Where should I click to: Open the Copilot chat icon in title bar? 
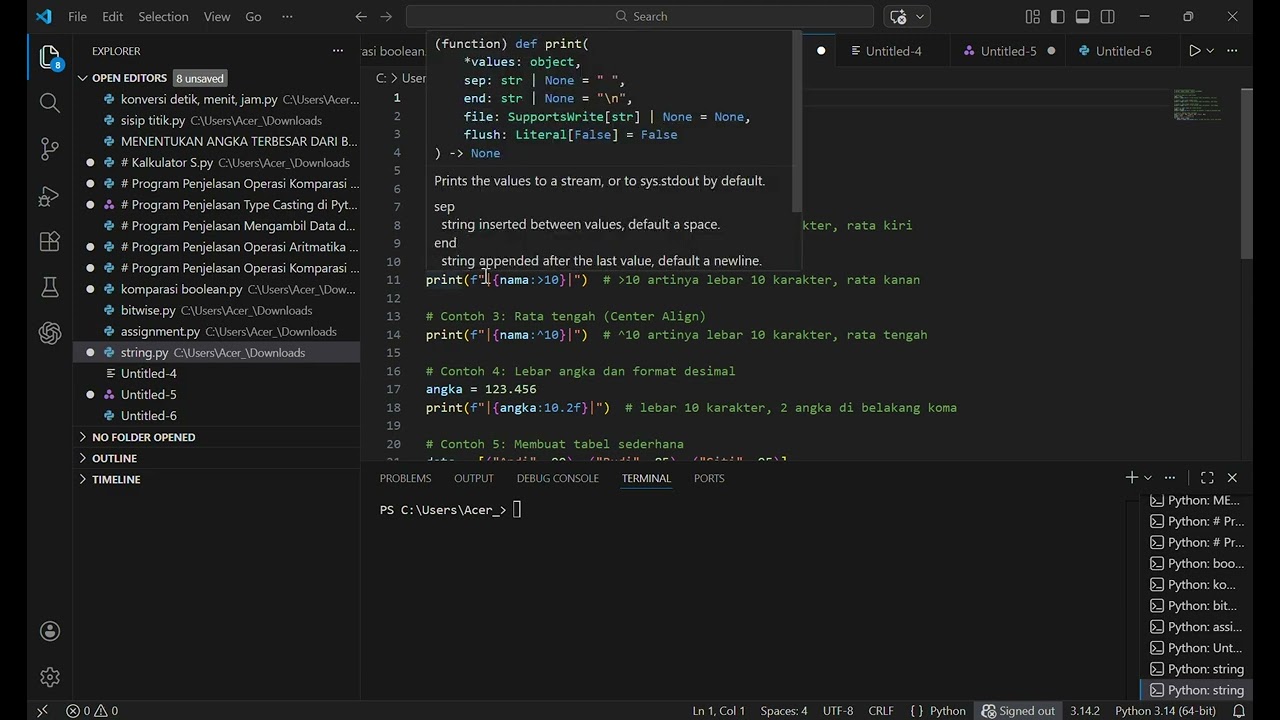(x=898, y=16)
